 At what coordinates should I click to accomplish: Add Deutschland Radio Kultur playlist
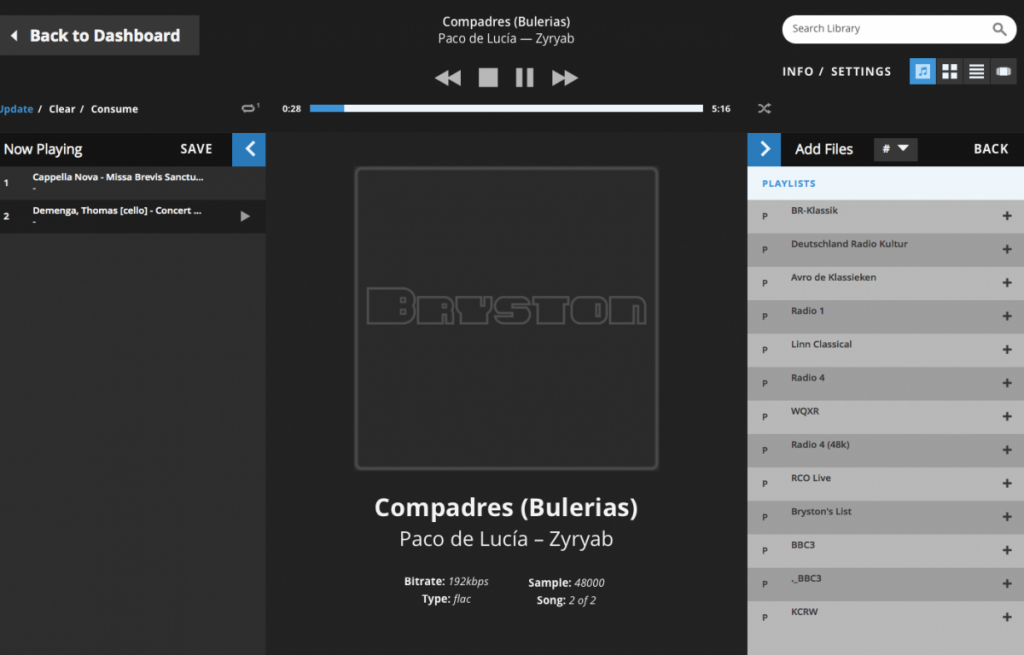1007,249
